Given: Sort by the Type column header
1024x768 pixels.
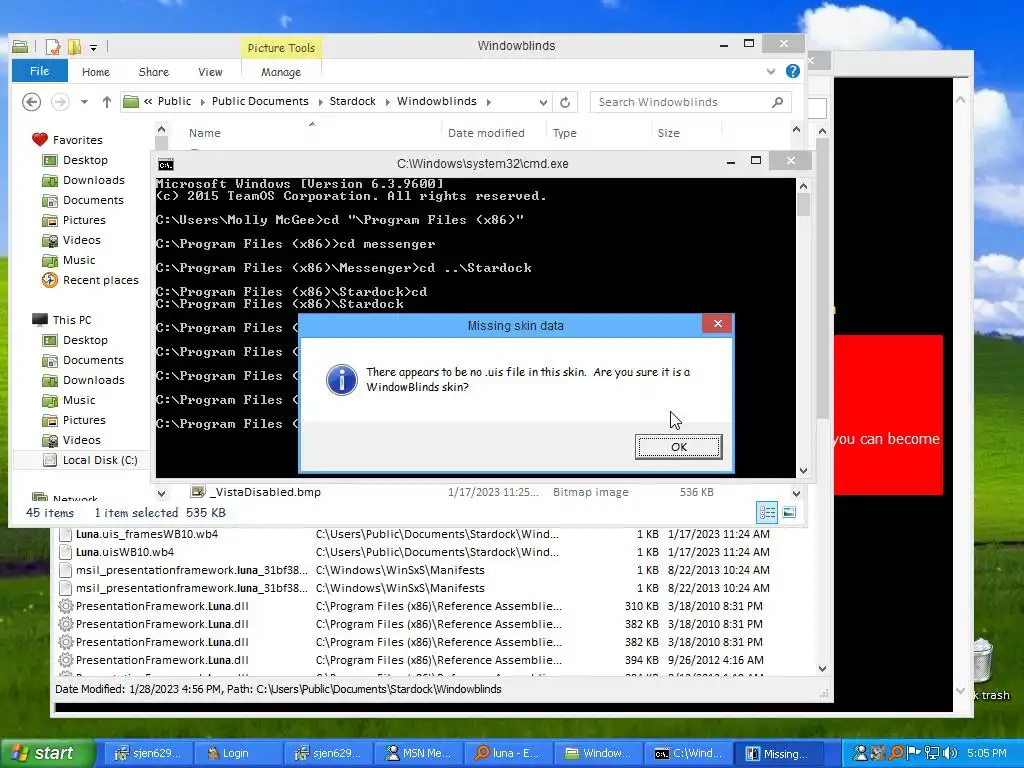Looking at the screenshot, I should coord(564,133).
